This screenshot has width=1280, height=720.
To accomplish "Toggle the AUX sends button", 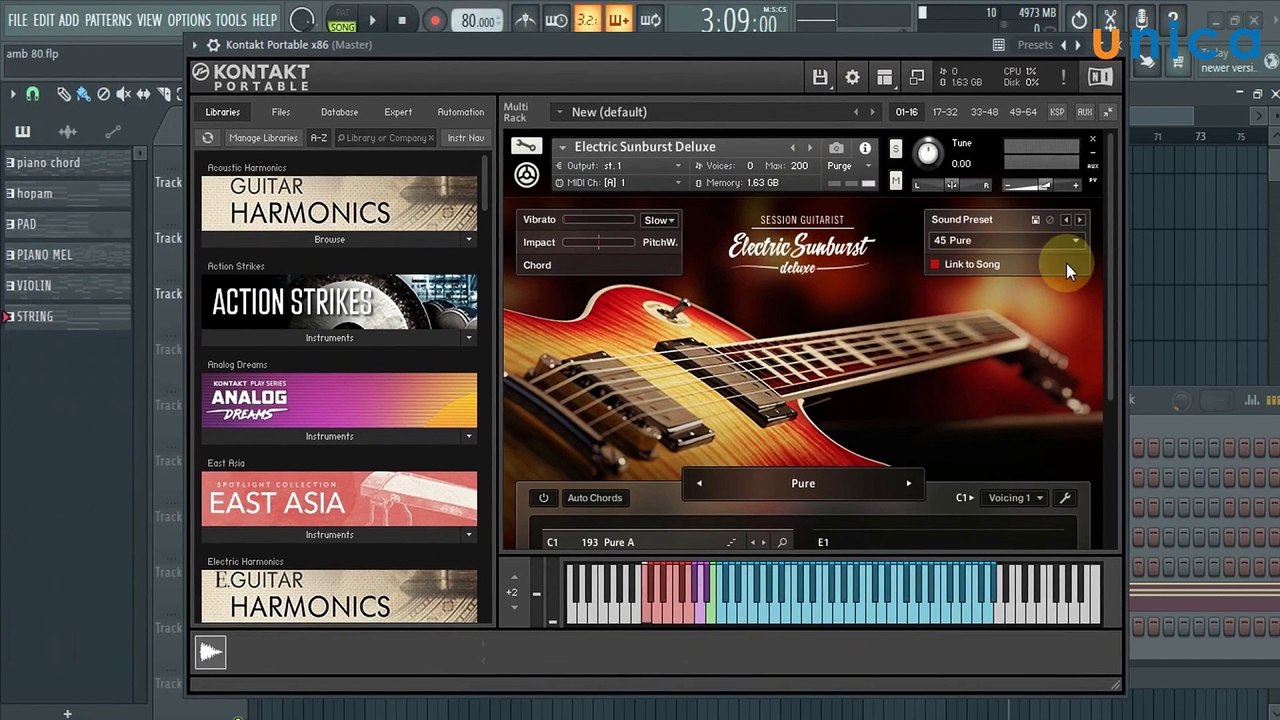I will click(x=1084, y=112).
